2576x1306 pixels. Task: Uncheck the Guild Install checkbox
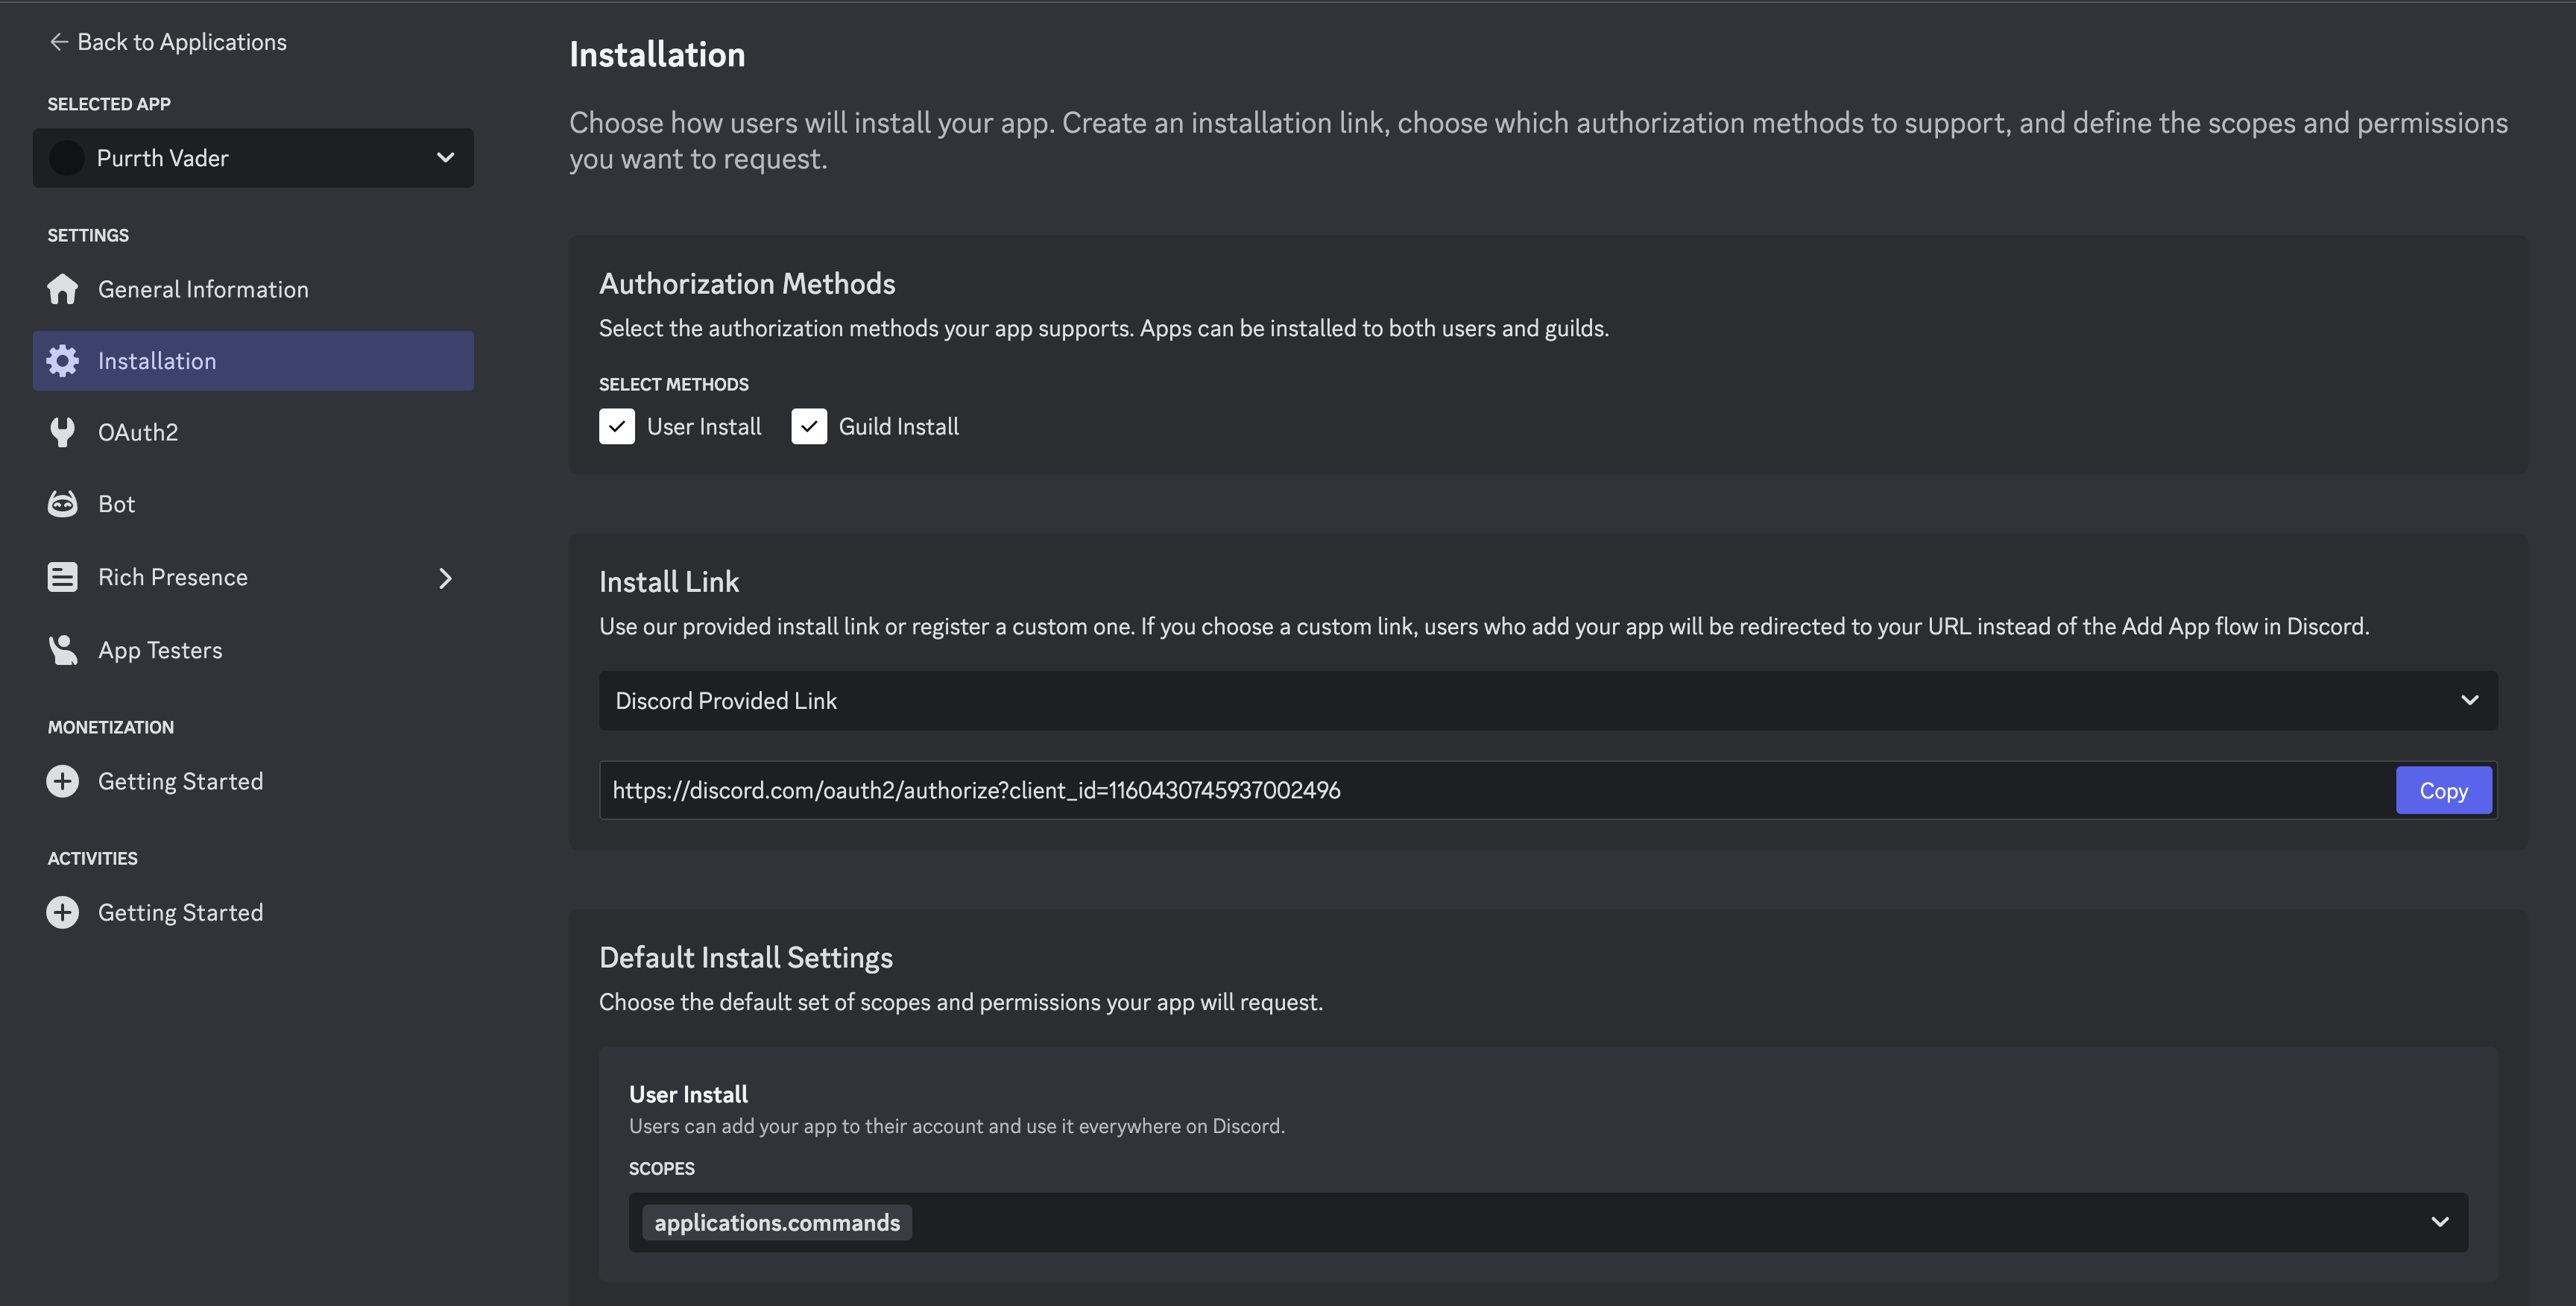coord(808,426)
